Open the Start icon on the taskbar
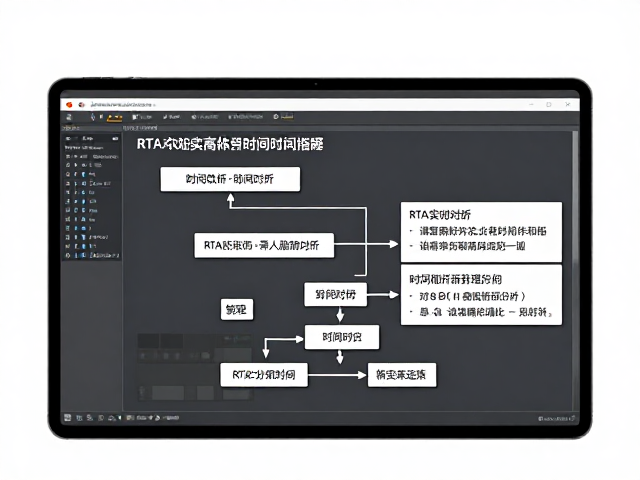This screenshot has width=640, height=480. click(x=68, y=418)
